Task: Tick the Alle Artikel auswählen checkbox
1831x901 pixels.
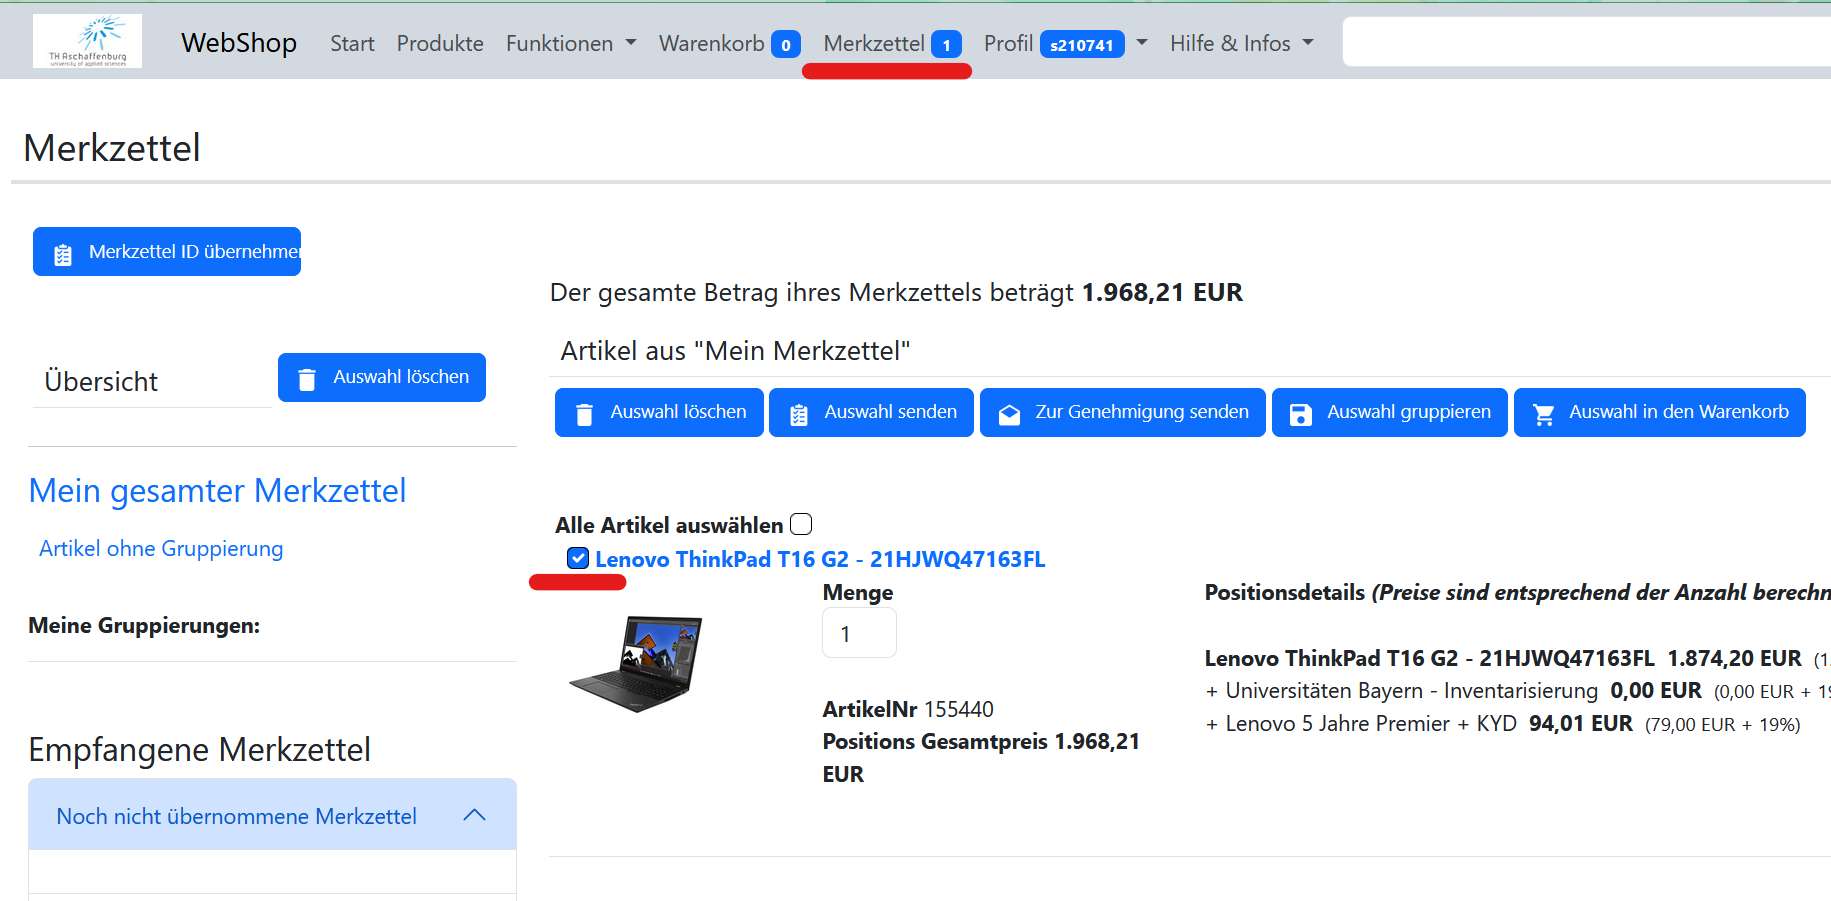Action: click(x=801, y=524)
